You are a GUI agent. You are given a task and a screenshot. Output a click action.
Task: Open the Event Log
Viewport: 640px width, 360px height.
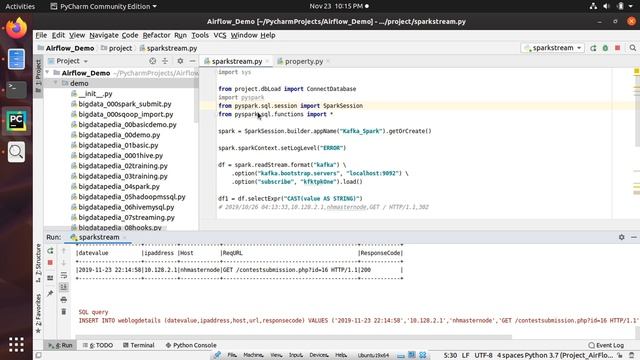pyautogui.click(x=606, y=345)
